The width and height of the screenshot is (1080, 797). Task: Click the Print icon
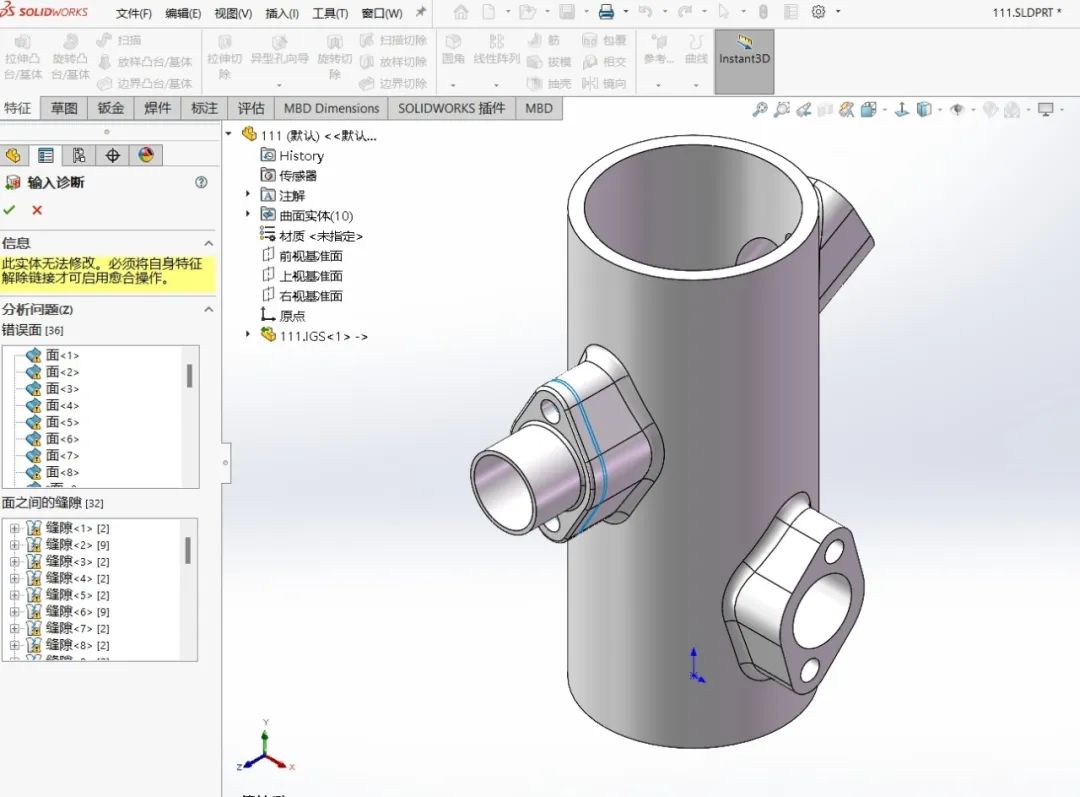click(606, 12)
